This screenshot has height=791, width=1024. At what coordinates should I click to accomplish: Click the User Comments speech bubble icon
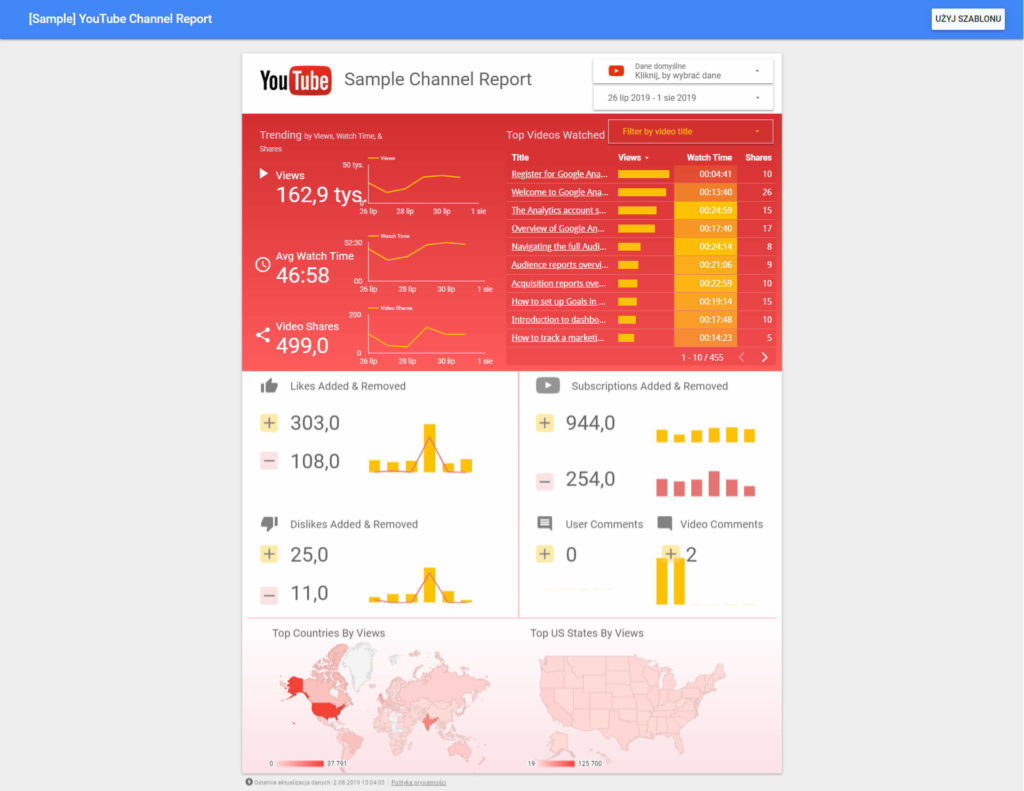click(x=545, y=524)
